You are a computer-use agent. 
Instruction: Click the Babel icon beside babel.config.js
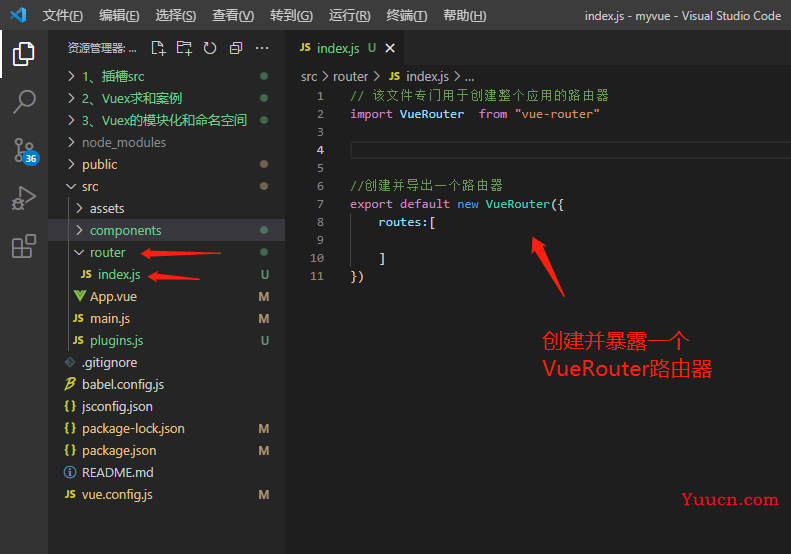coord(70,384)
